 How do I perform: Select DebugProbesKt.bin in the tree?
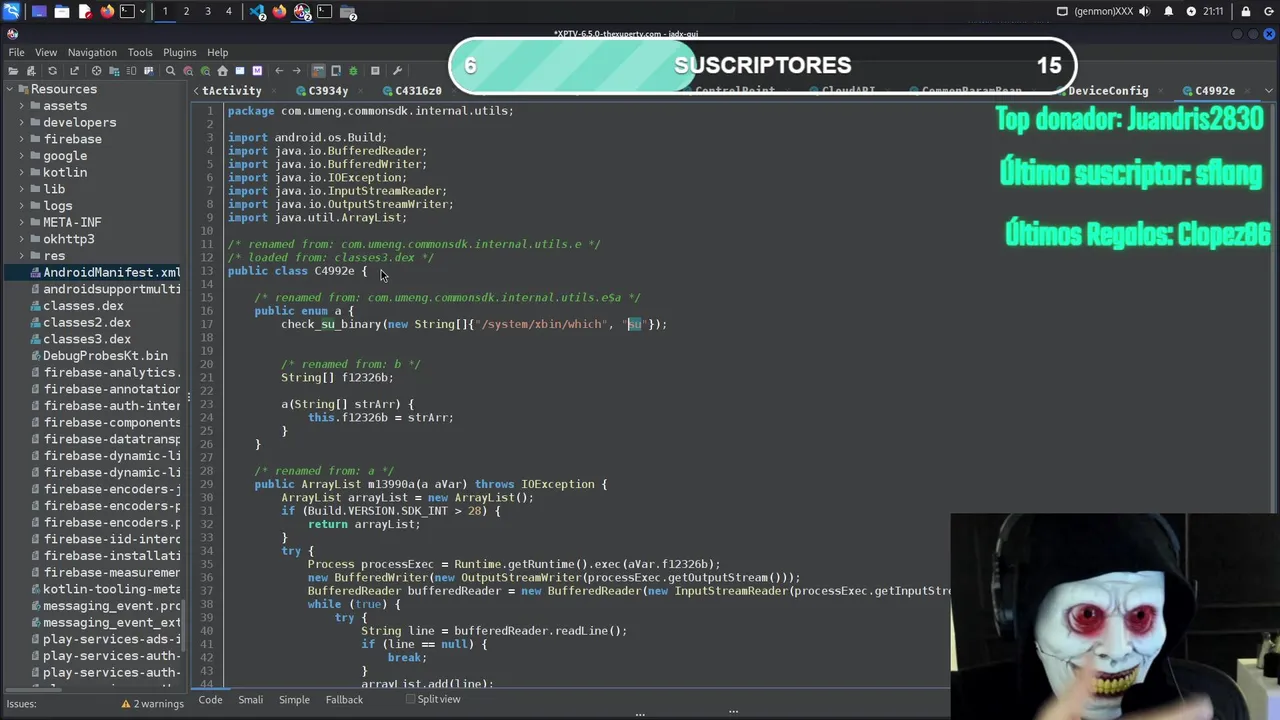pyautogui.click(x=104, y=356)
